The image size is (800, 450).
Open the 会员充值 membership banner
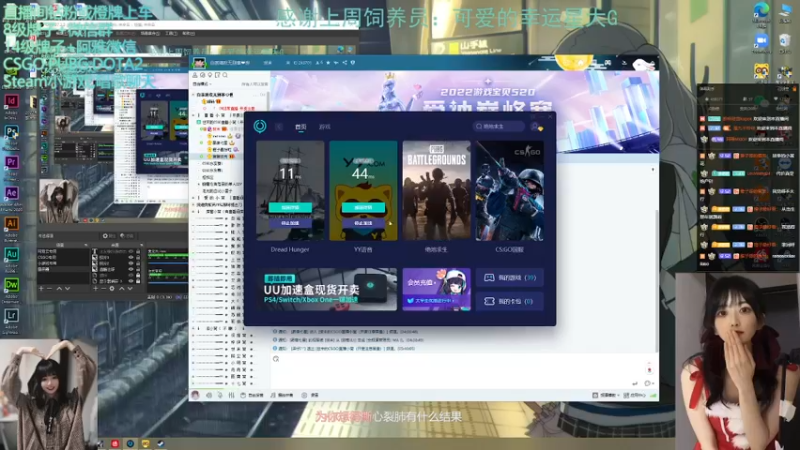point(437,289)
